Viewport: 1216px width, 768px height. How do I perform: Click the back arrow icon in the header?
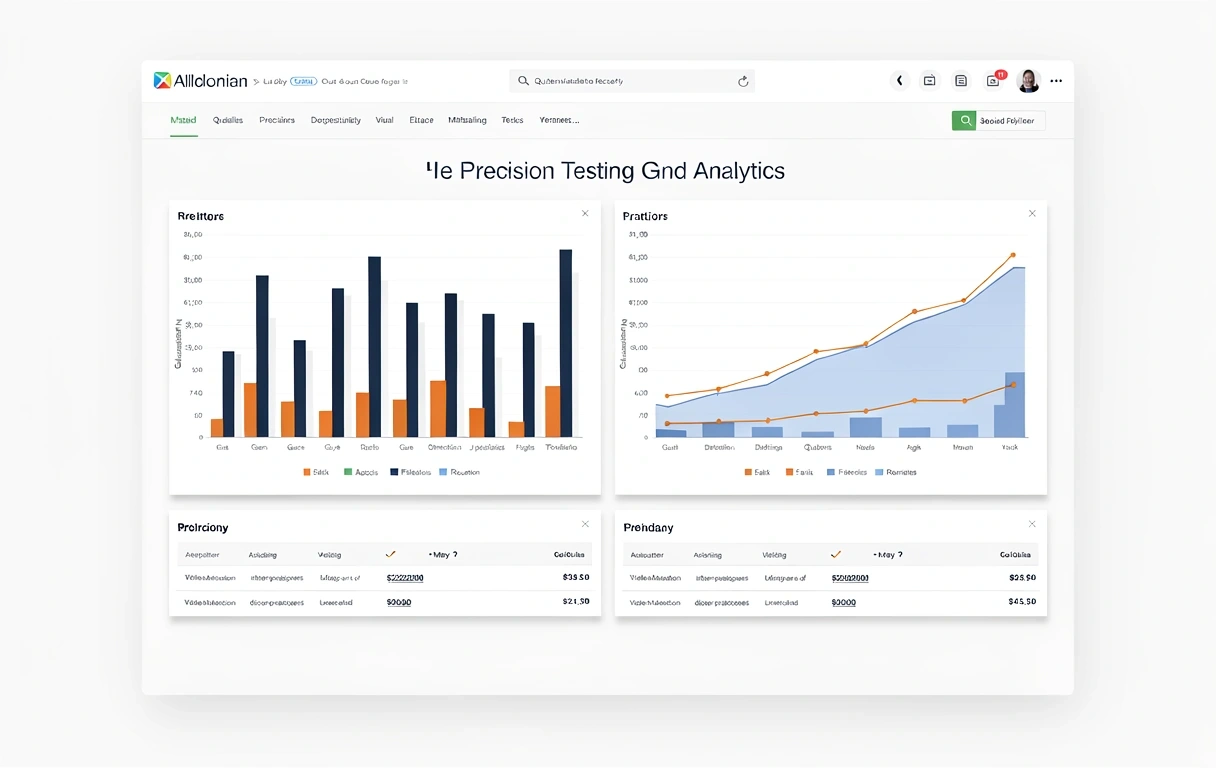899,80
